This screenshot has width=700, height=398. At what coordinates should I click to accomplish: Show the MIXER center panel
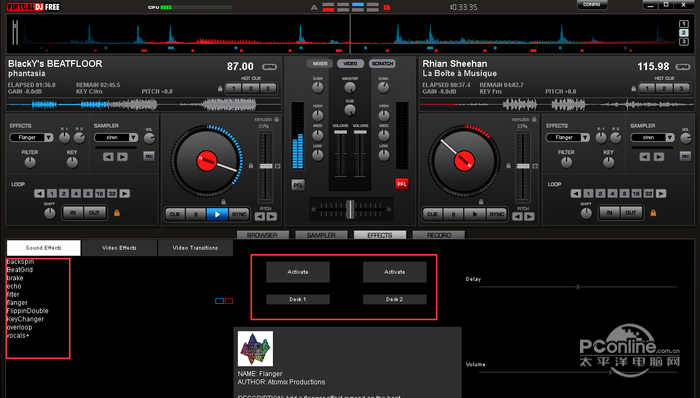tap(320, 64)
